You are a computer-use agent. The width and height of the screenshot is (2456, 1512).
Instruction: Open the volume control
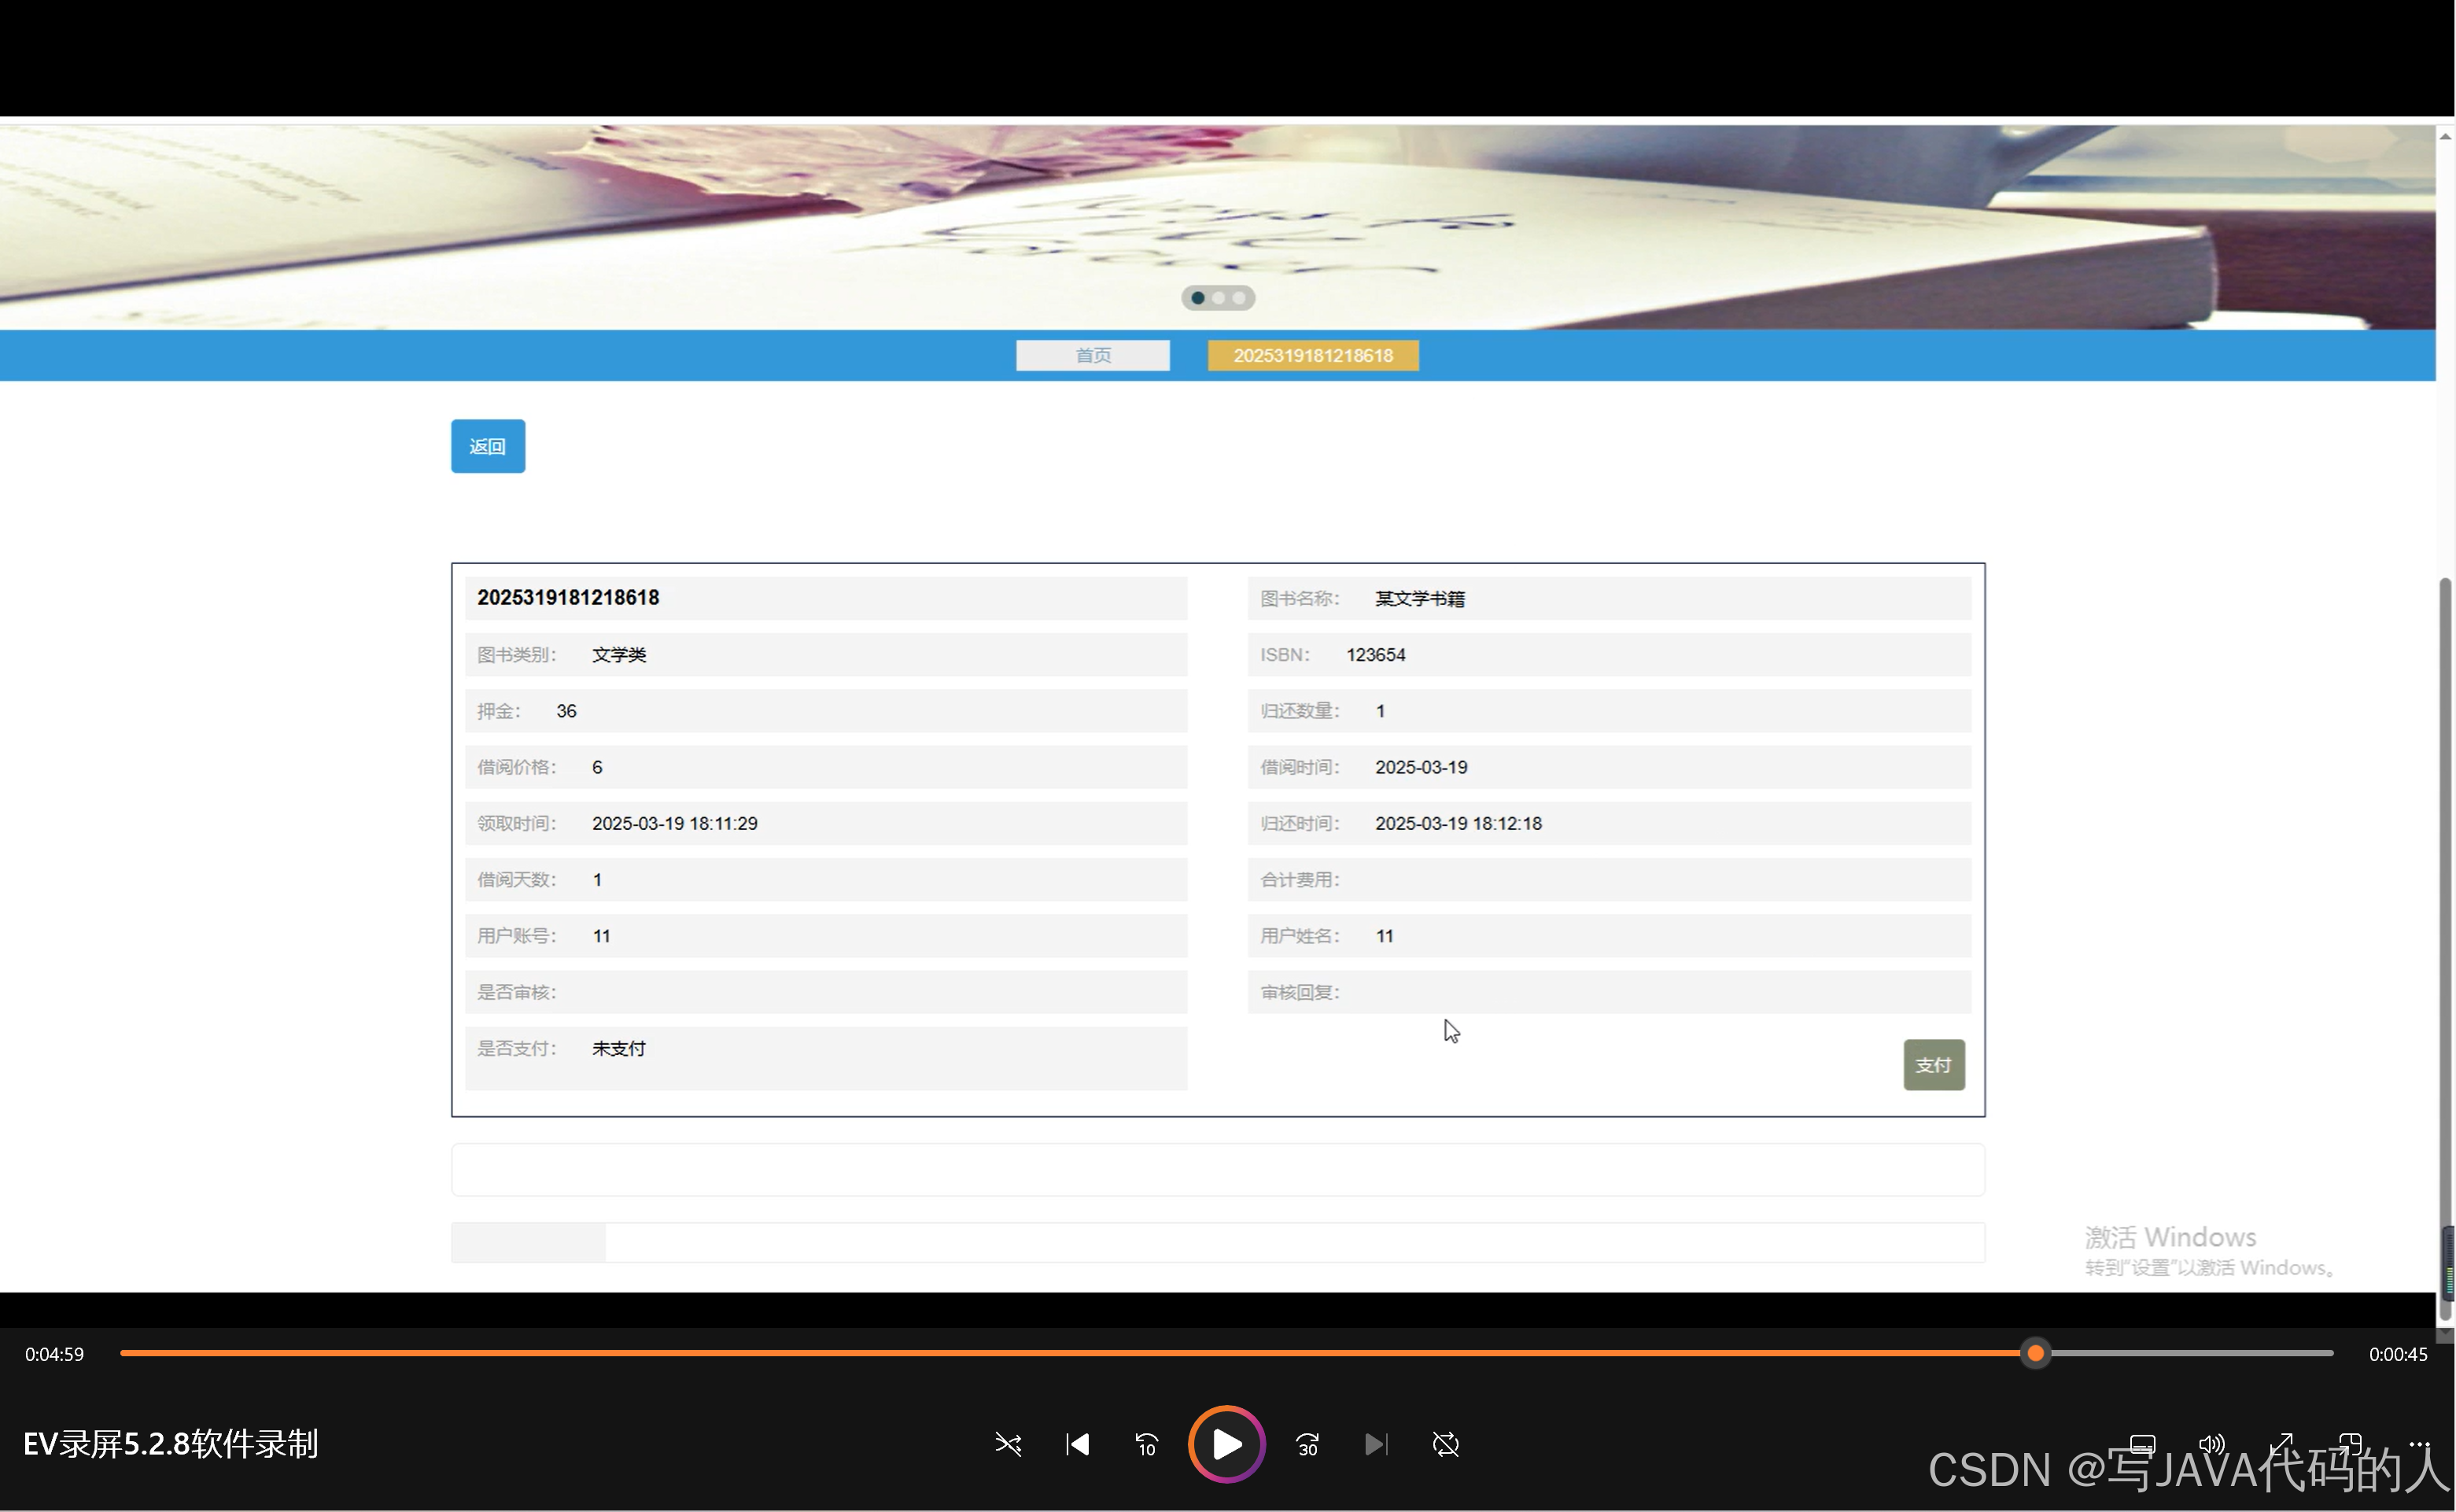tap(2211, 1444)
